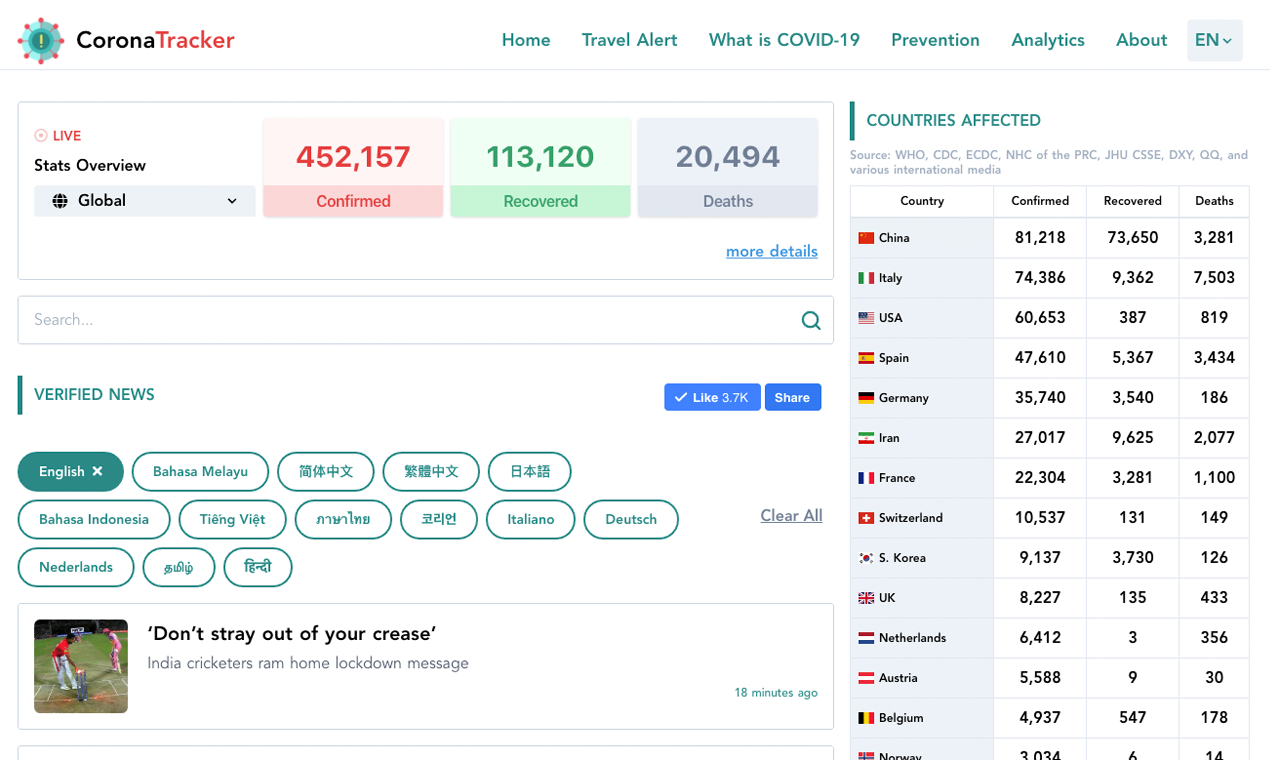Toggle the Nederlands language filter
Screen dimensions: 1270x760
pyautogui.click(x=76, y=567)
